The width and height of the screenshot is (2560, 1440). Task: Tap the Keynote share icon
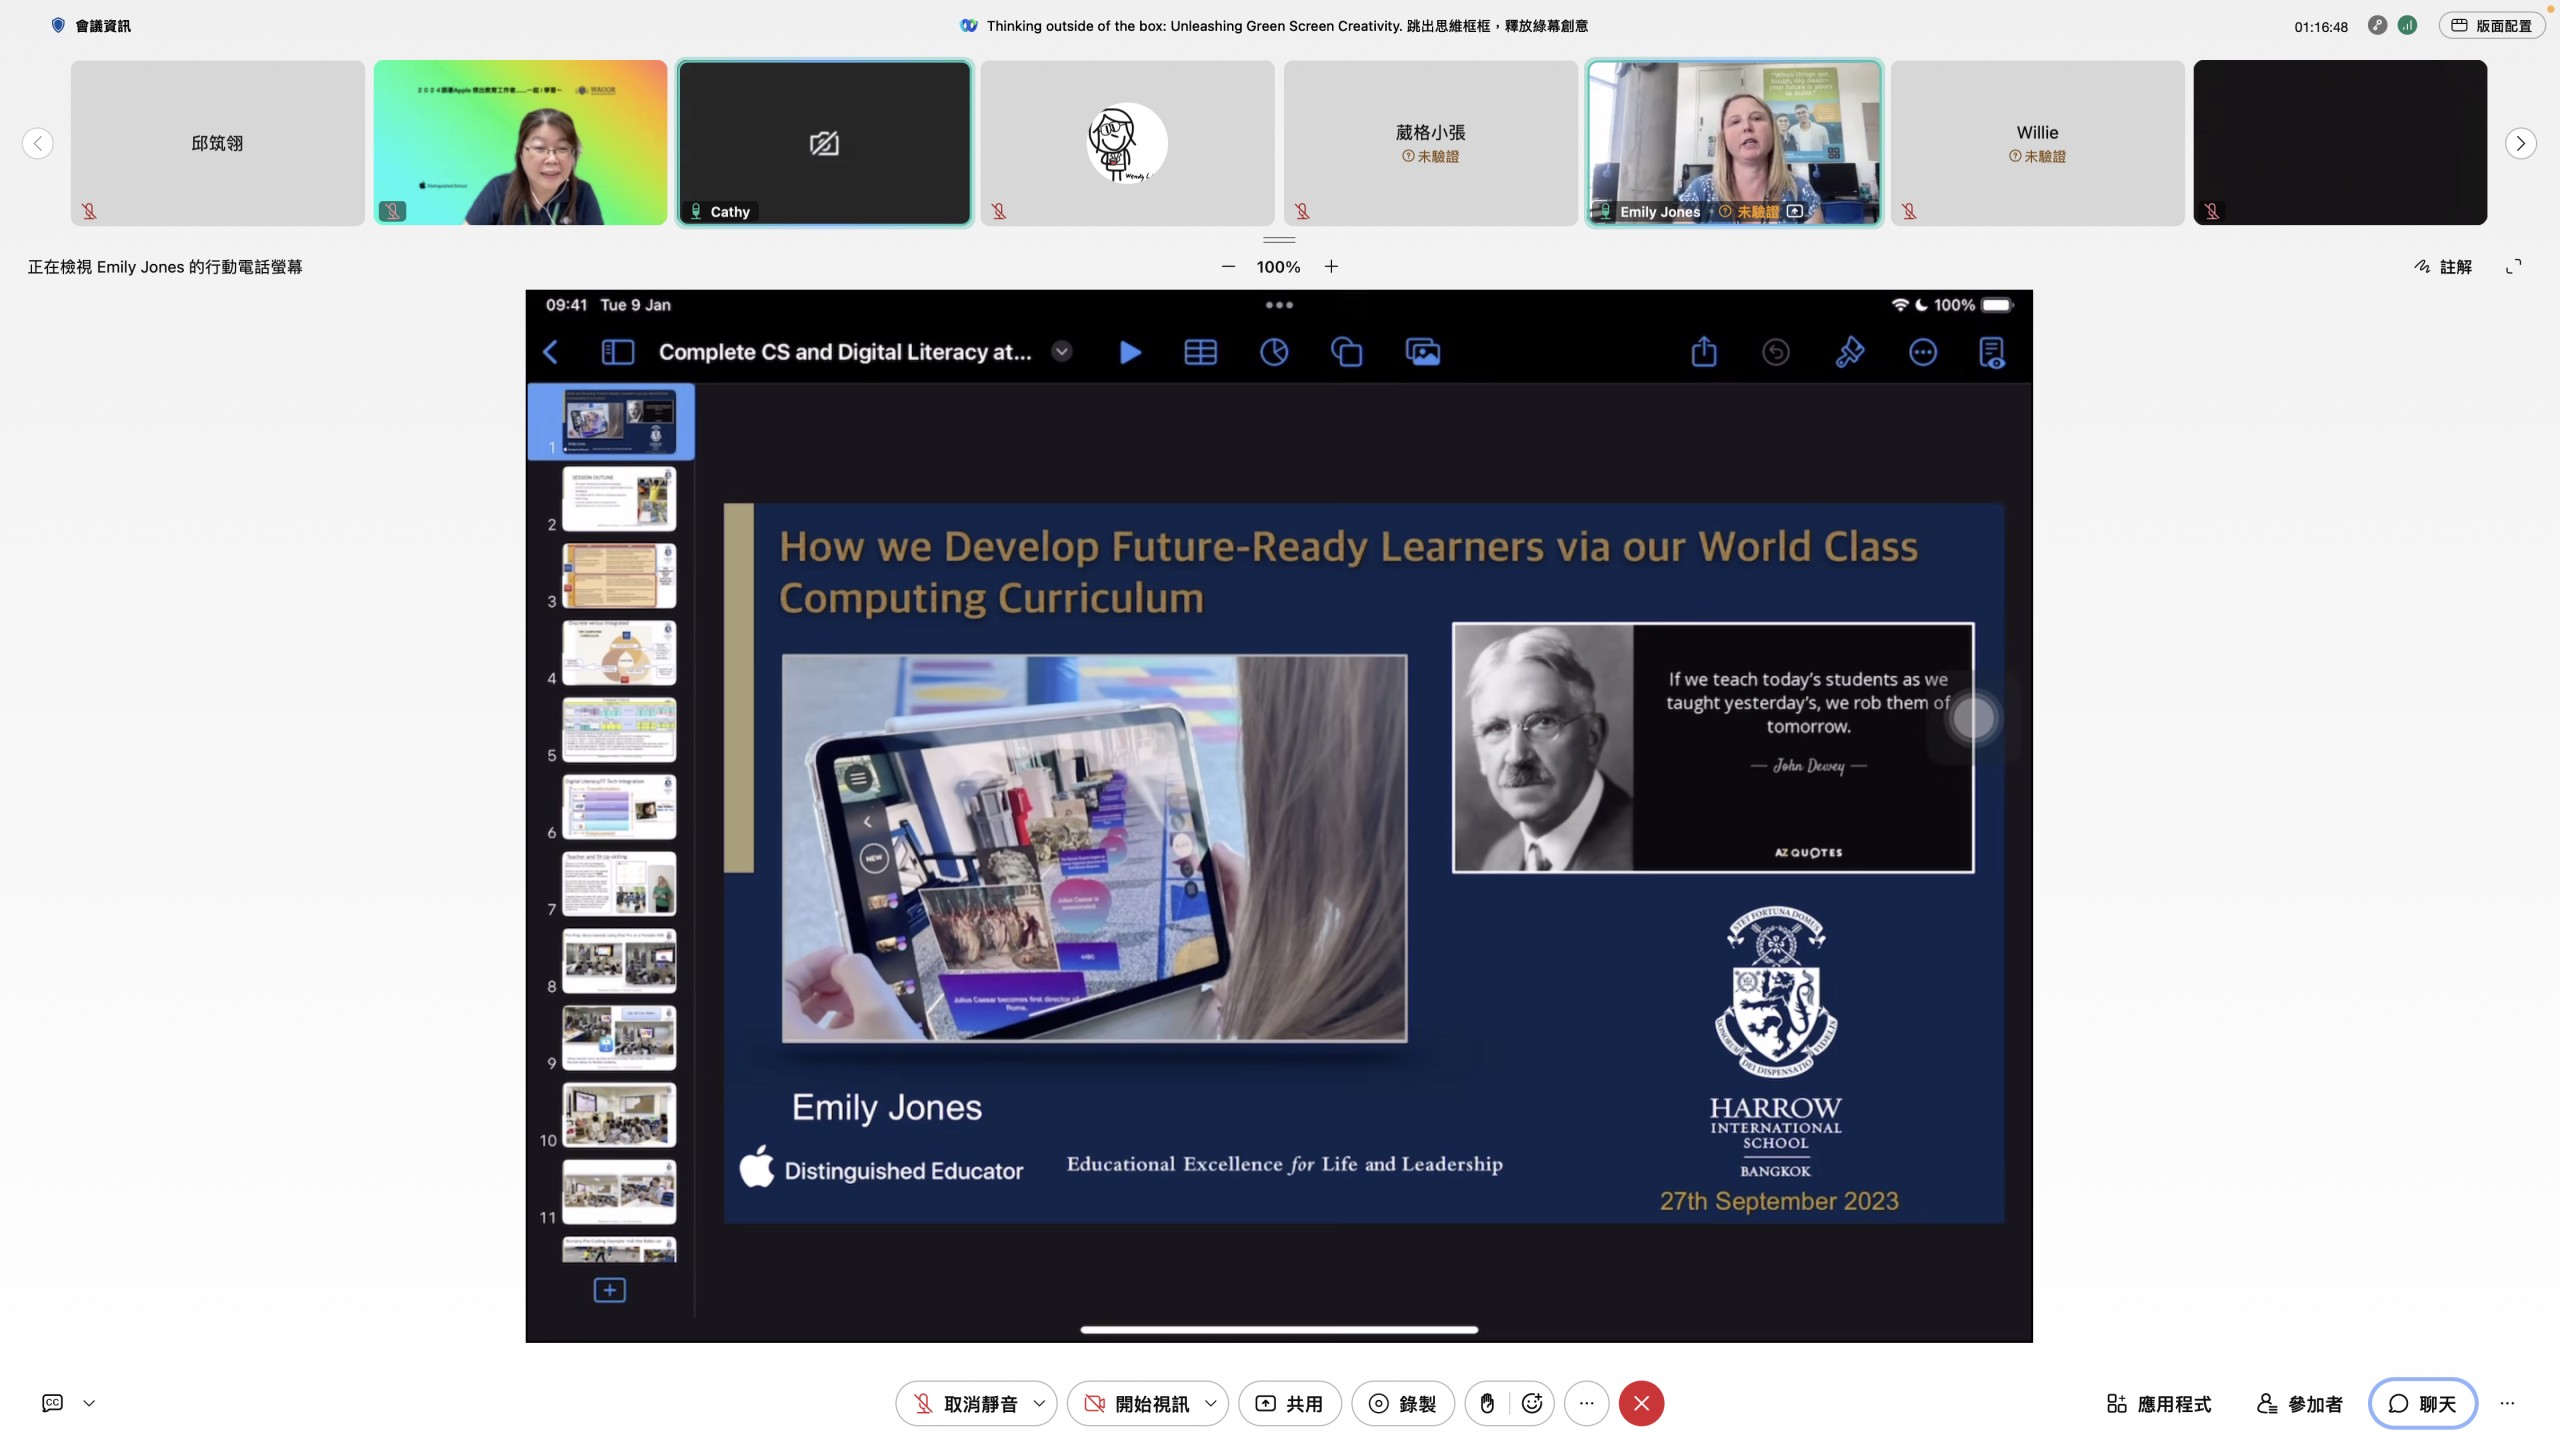point(1704,352)
